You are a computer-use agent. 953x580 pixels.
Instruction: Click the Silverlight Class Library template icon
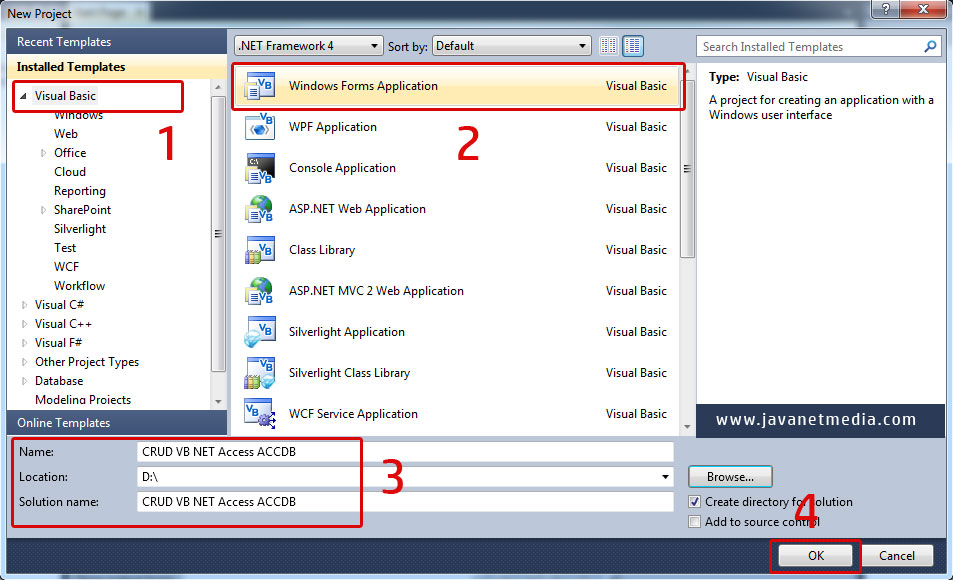point(260,373)
